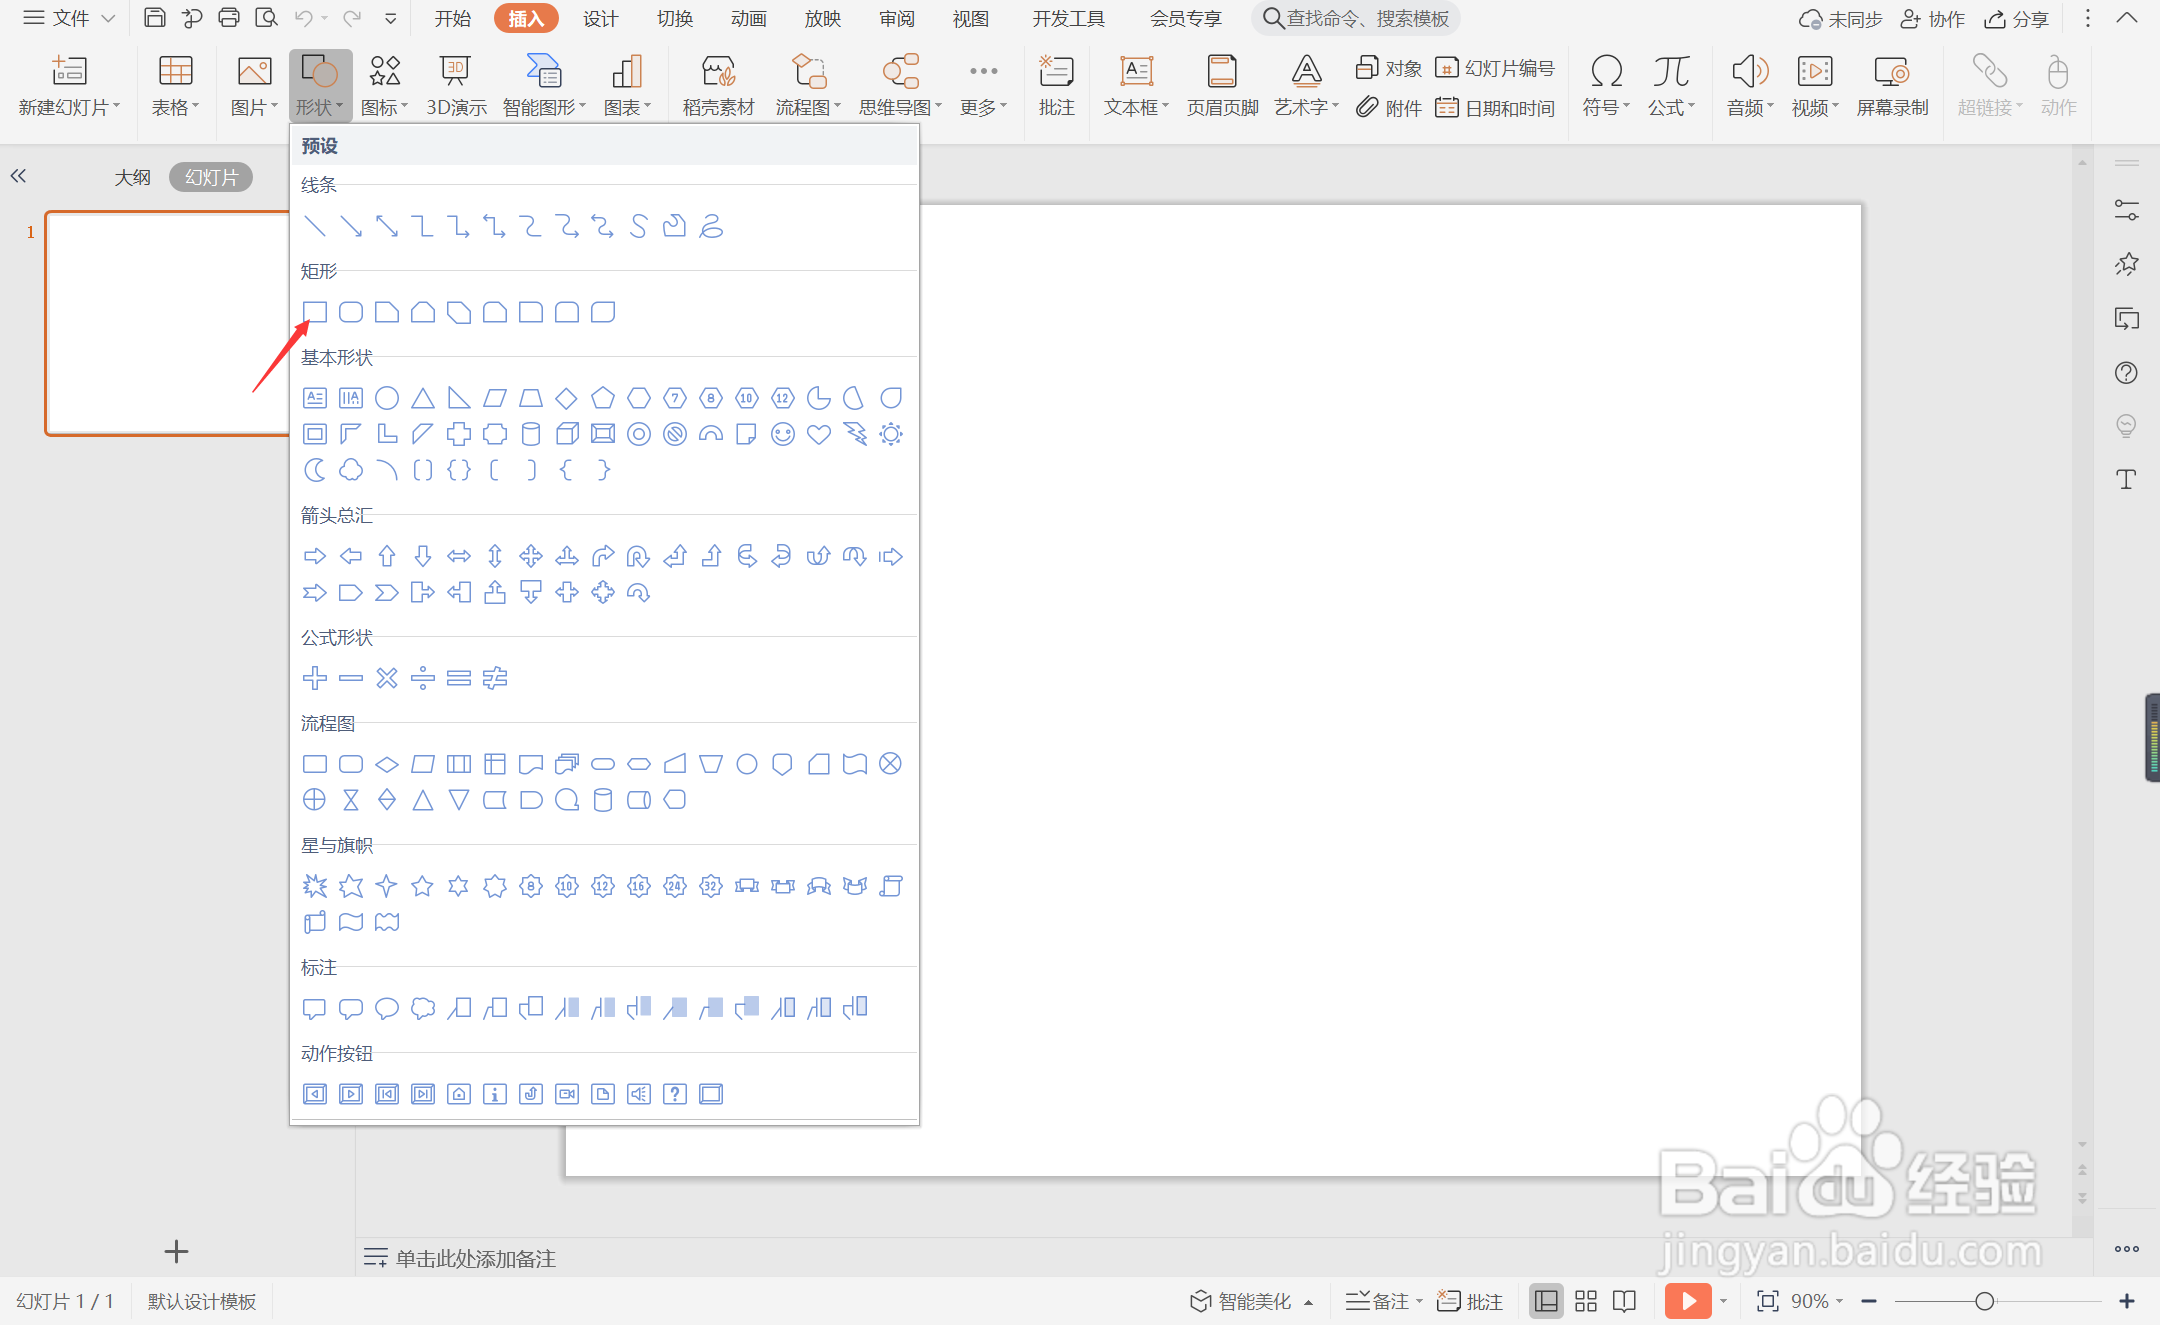Open the 图片 picture dropdown

click(x=254, y=107)
